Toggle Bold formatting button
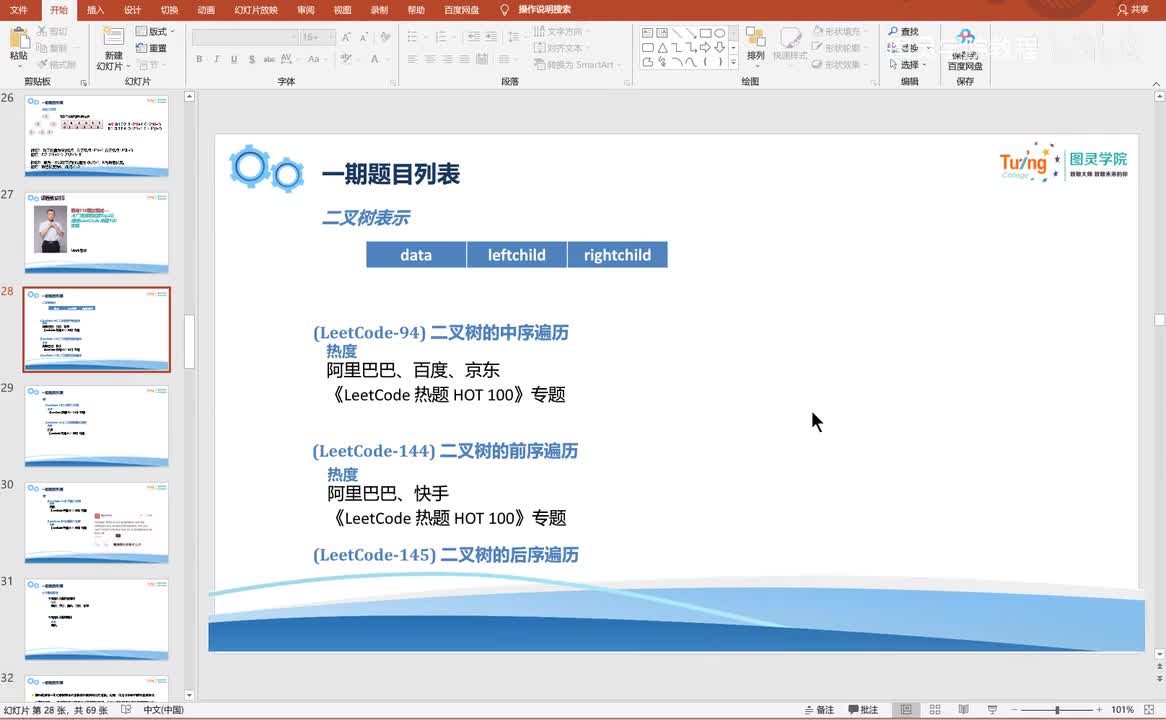This screenshot has width=1166, height=720. click(199, 59)
